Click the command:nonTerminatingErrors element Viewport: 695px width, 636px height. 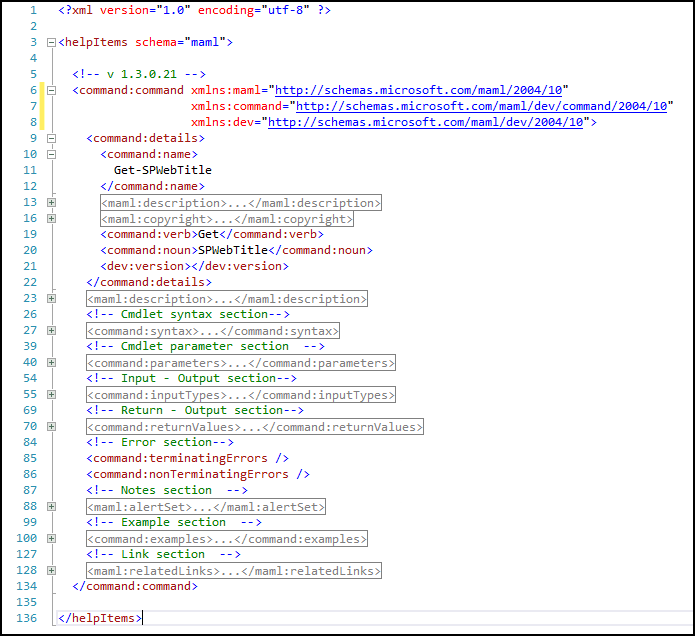coord(198,474)
